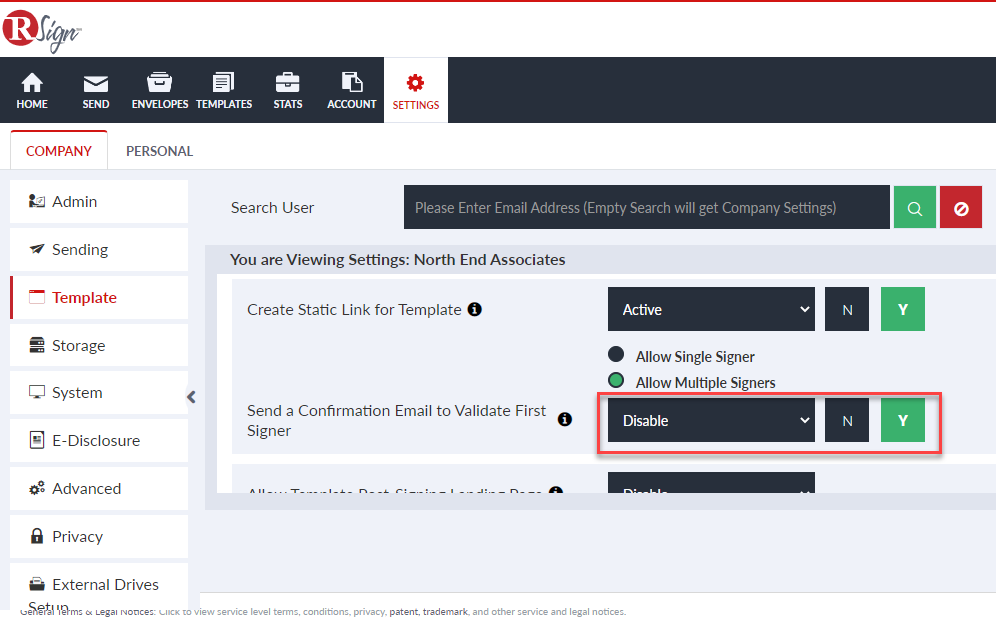Select the Allow Single Signer radio button
This screenshot has width=996, height=624.
click(x=616, y=354)
